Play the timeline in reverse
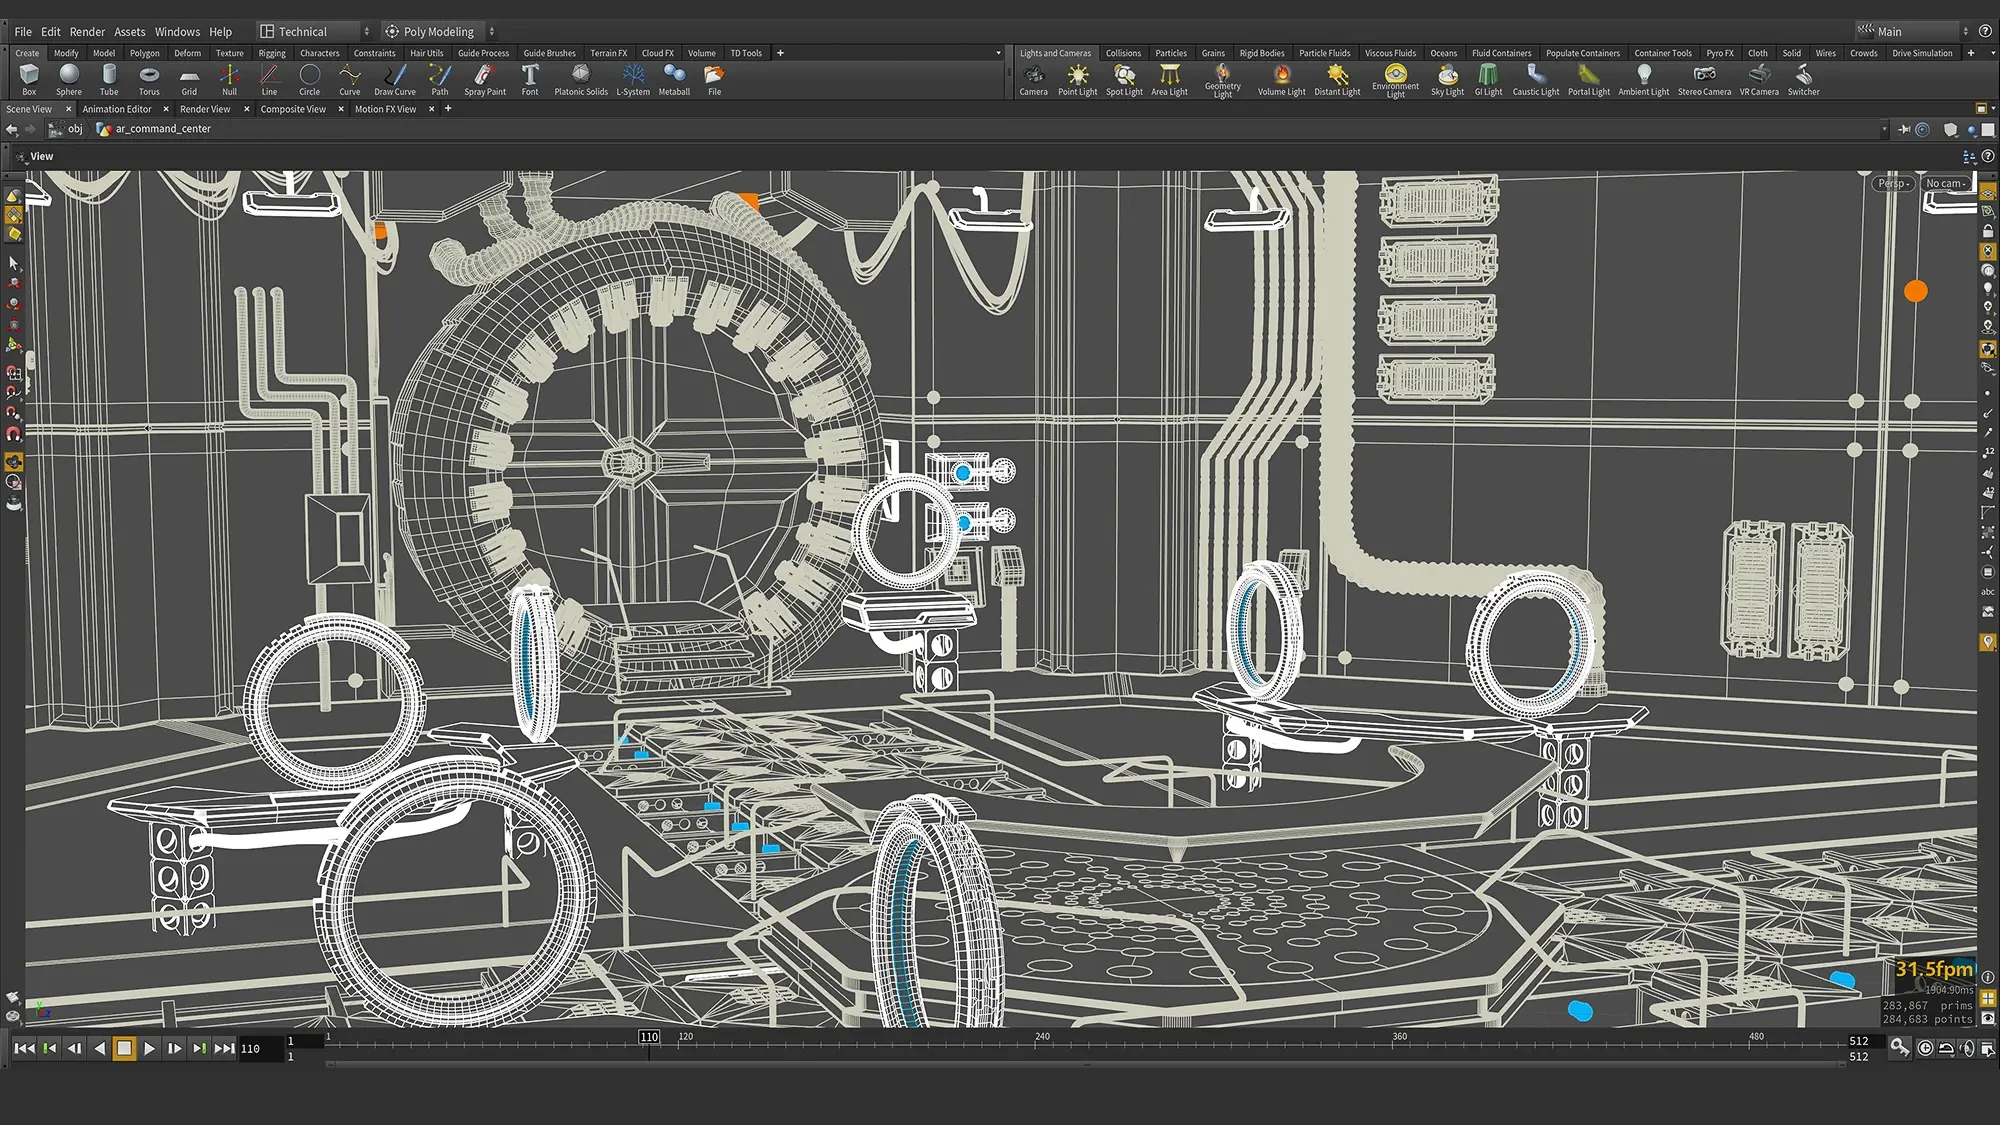 [x=99, y=1049]
